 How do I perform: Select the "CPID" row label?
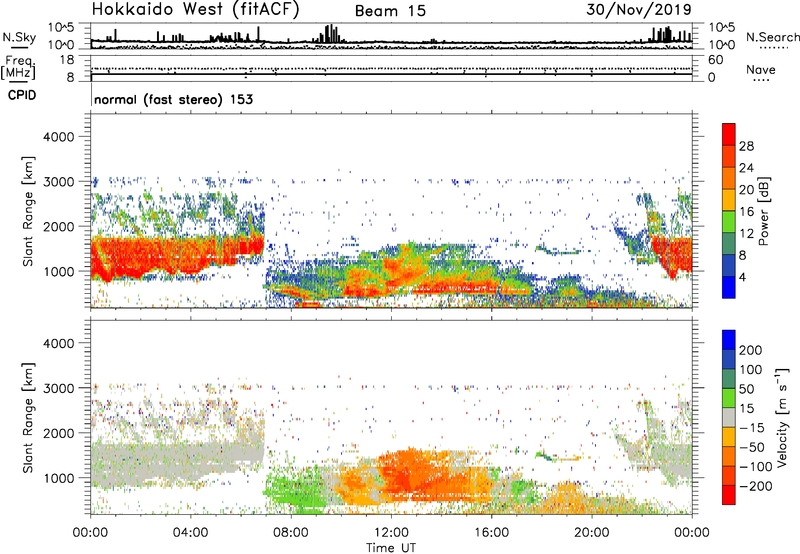coord(22,95)
